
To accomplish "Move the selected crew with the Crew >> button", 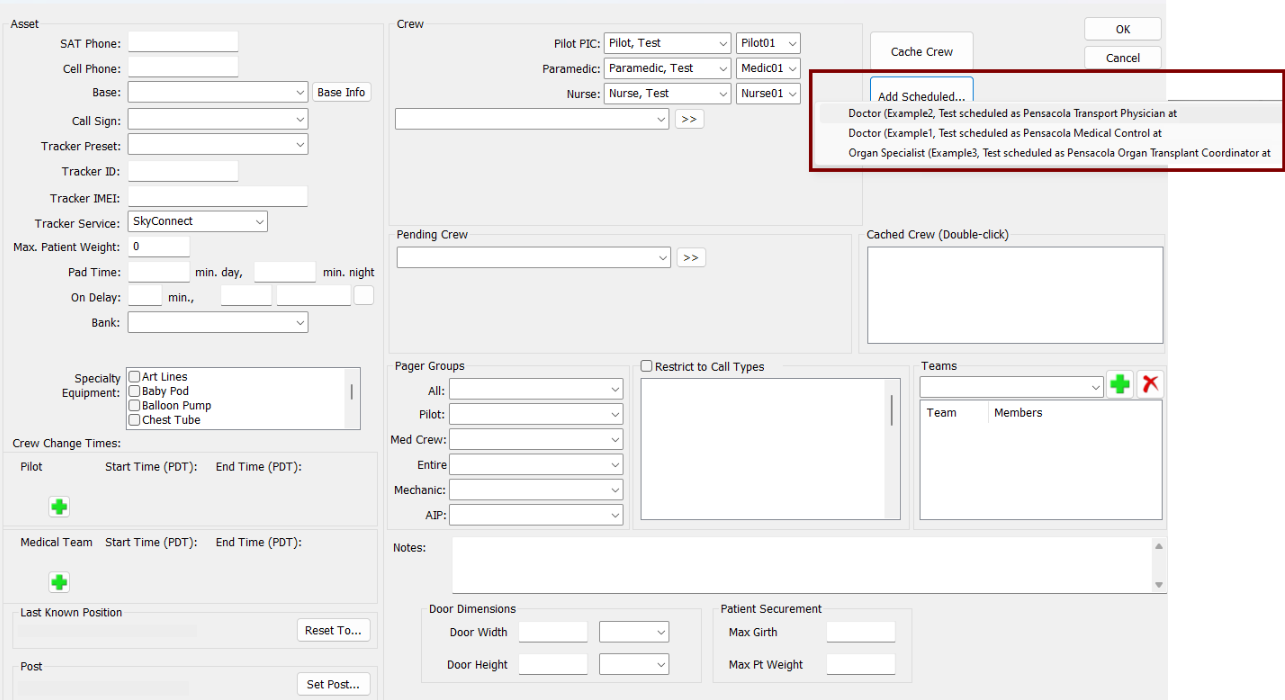I will click(x=690, y=119).
